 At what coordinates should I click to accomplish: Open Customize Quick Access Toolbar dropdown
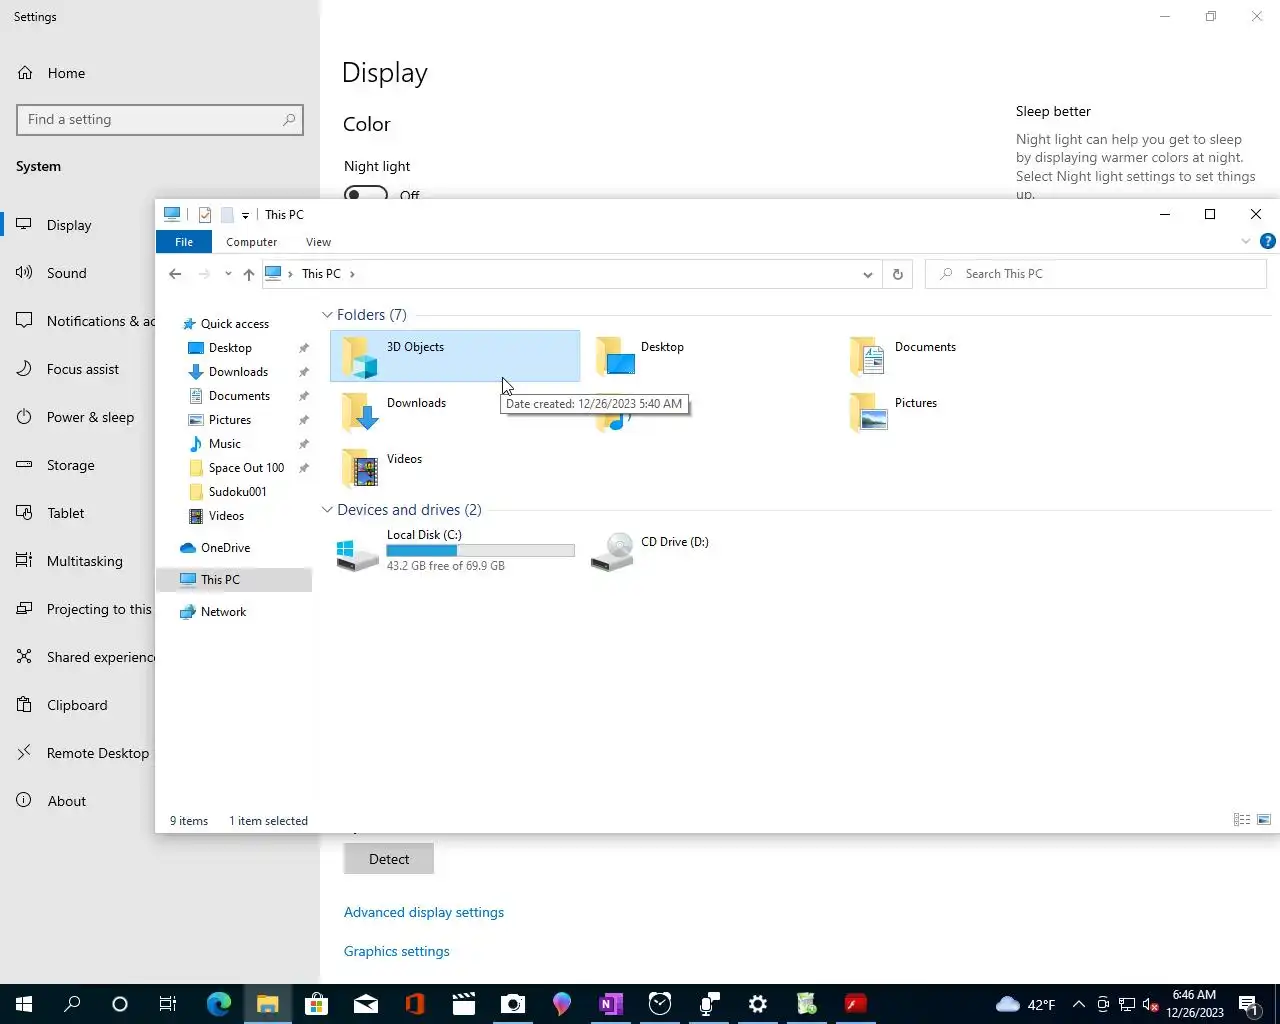tap(245, 215)
